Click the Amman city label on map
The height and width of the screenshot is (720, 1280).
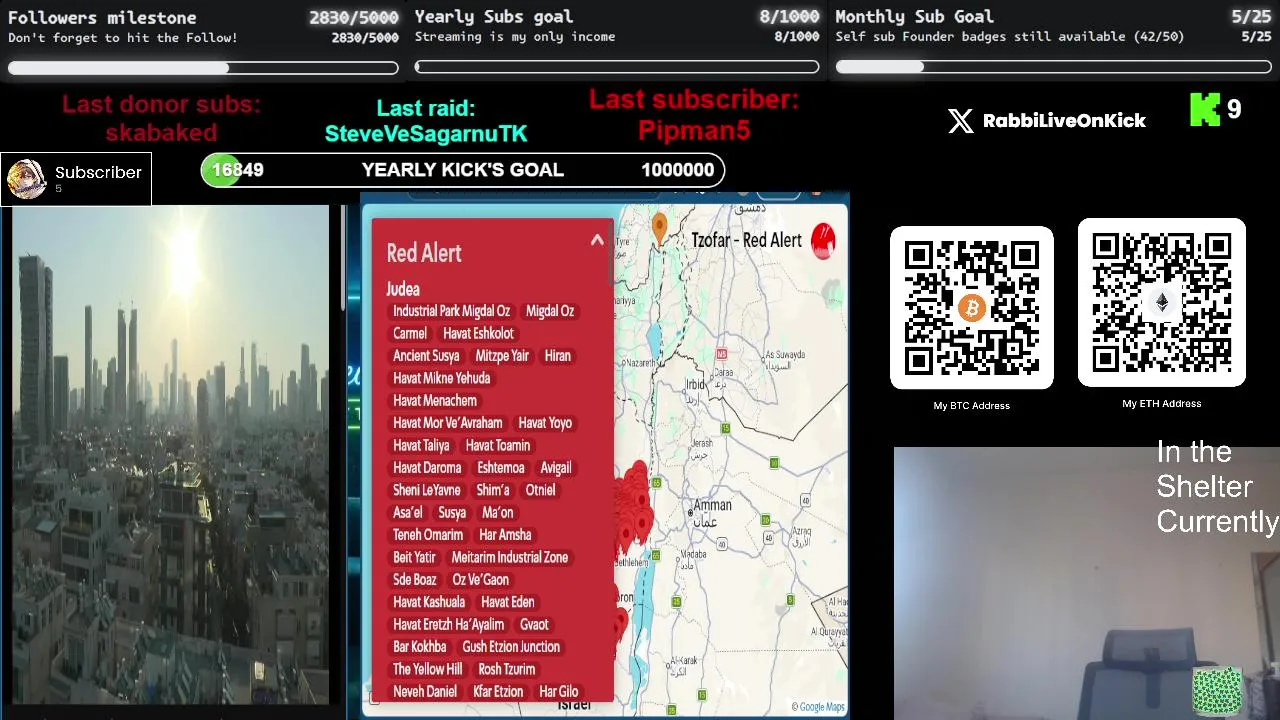point(713,505)
